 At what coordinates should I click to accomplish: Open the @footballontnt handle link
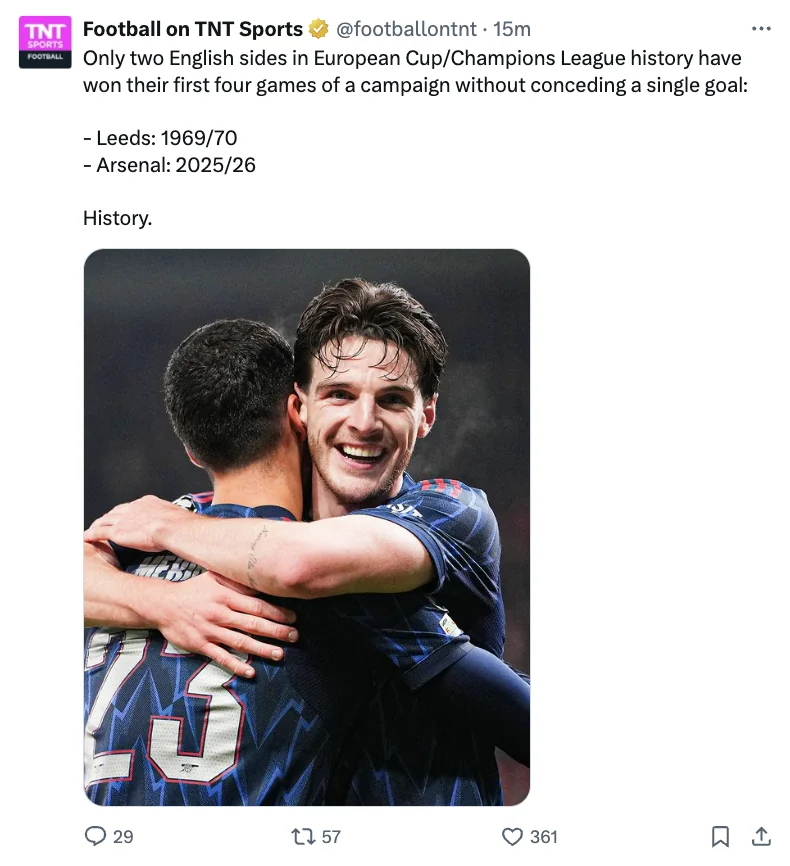point(406,29)
